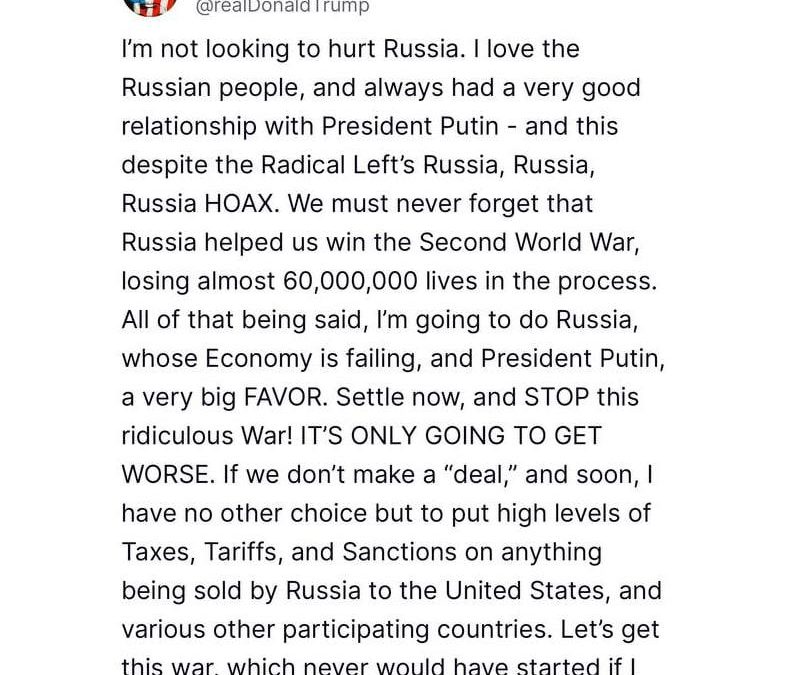
Task: Select the phrase "Taxes, Tariffs, and Sanctions"
Action: point(289,552)
